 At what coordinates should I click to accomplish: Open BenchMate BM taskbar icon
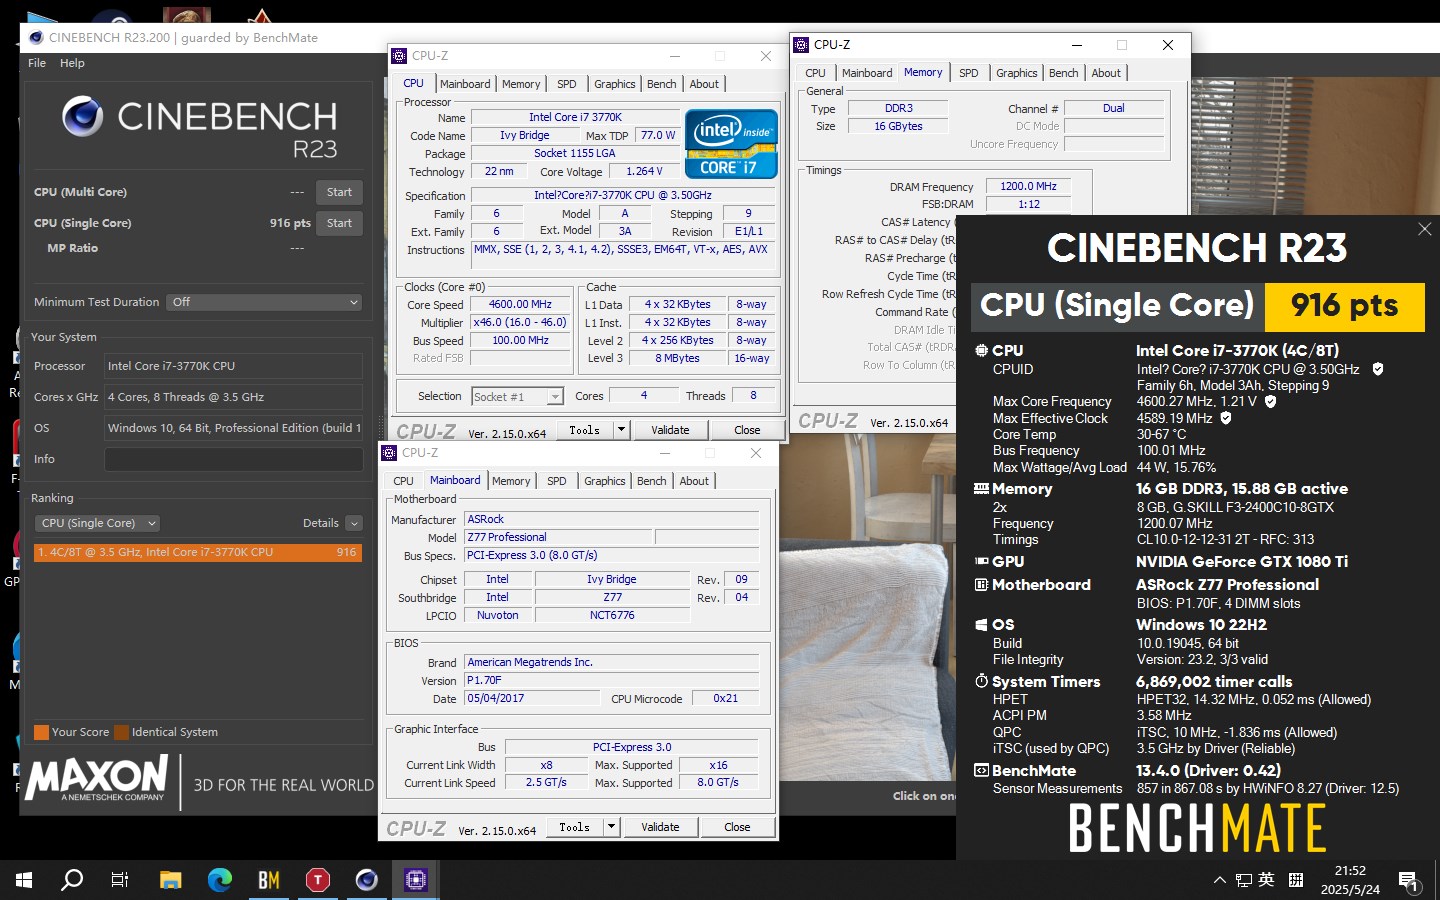pyautogui.click(x=269, y=880)
